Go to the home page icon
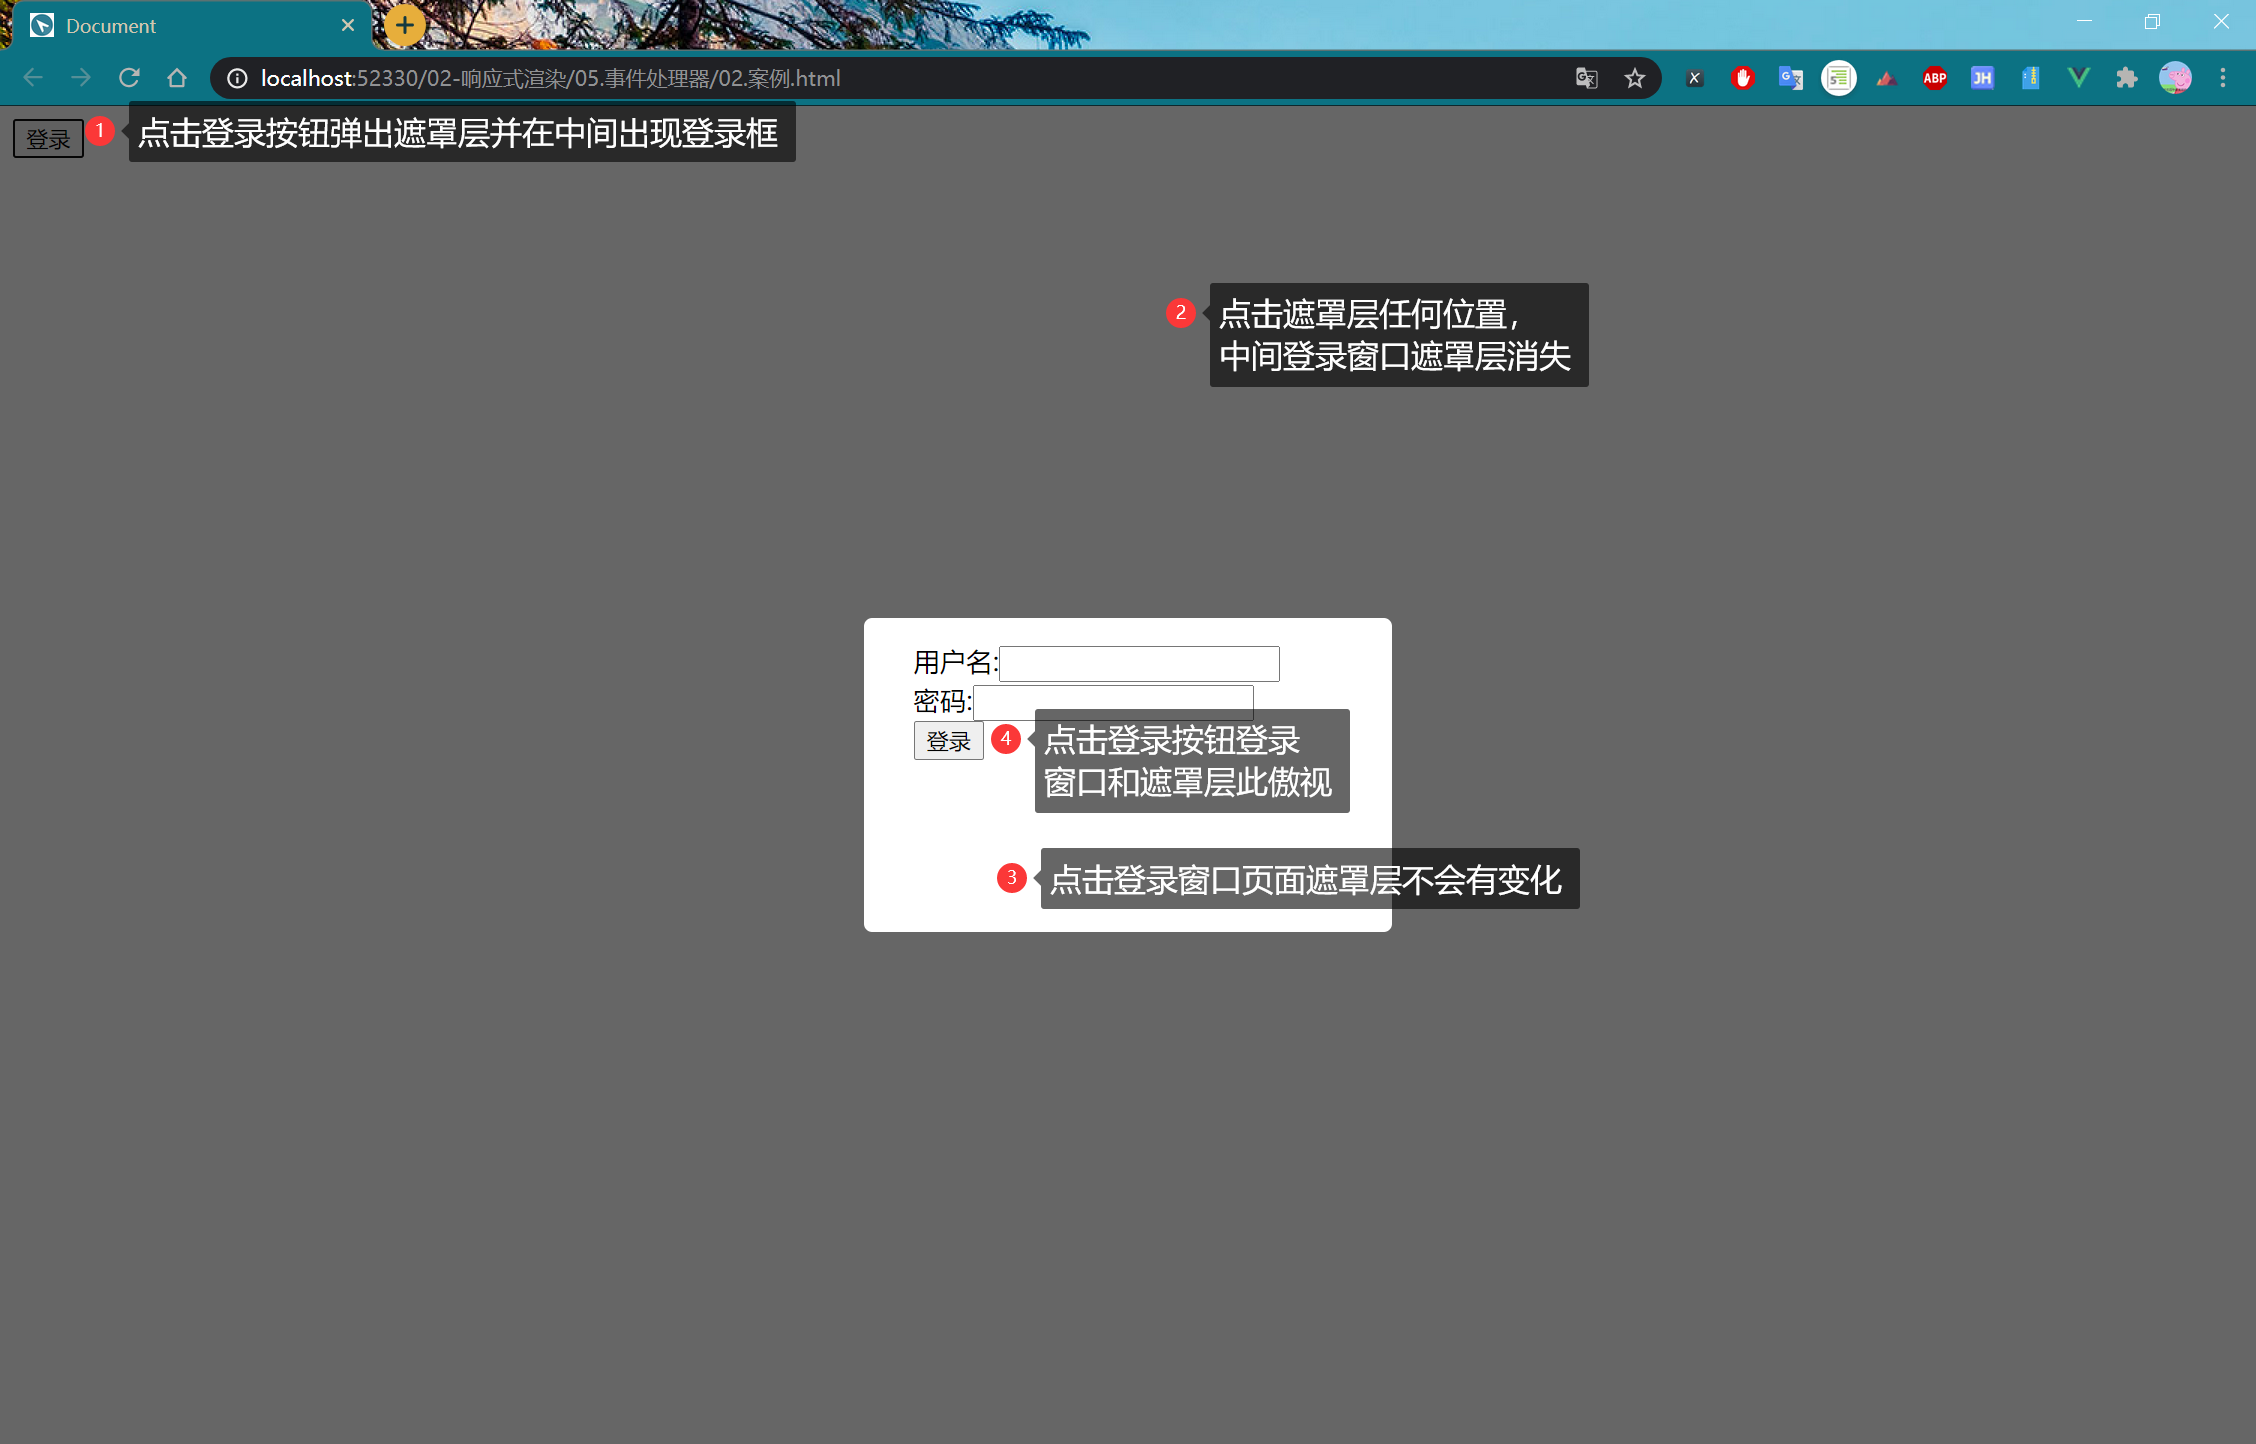The image size is (2256, 1444). [x=177, y=78]
